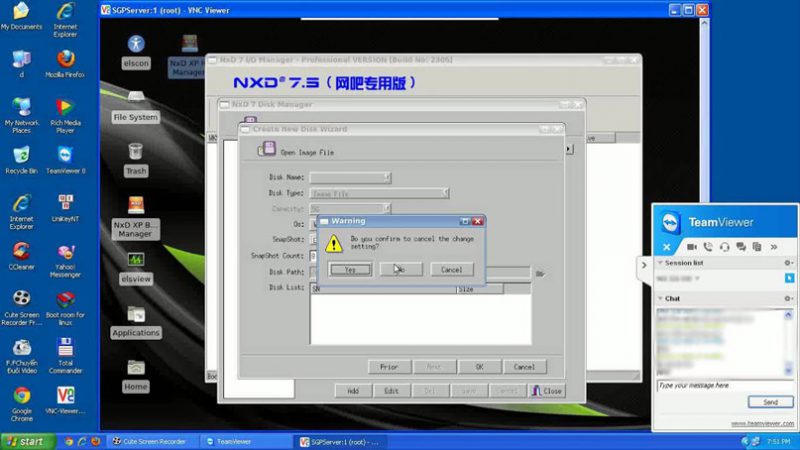Open the Disk Type dropdown
This screenshot has height=450, width=800.
445,193
